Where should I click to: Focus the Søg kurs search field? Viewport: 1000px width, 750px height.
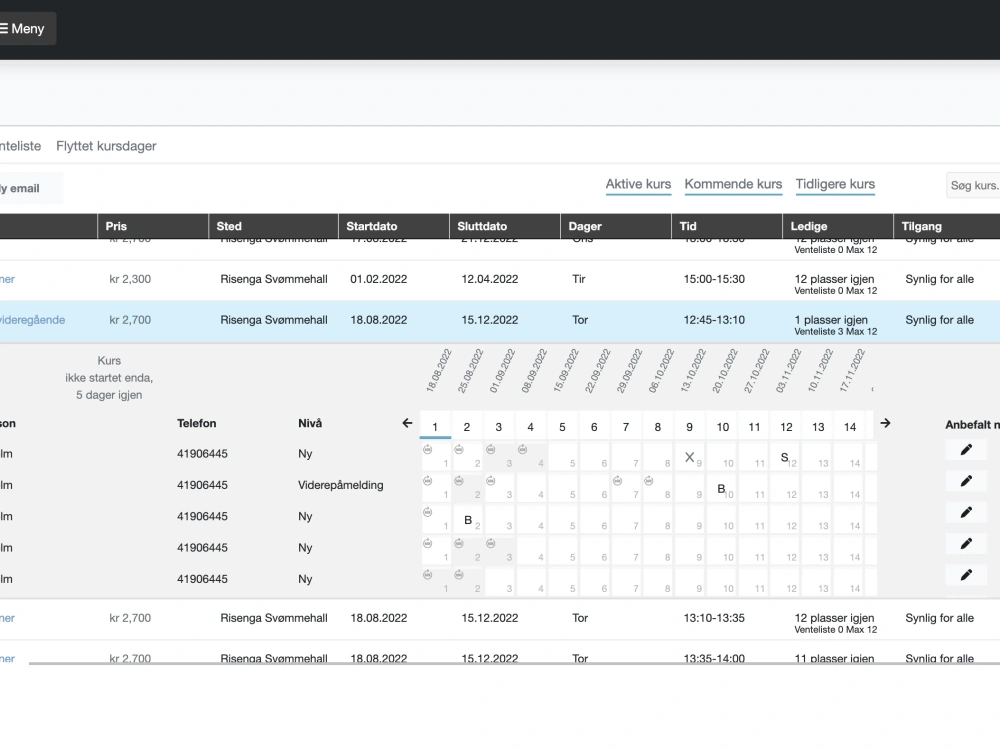[x=973, y=186]
